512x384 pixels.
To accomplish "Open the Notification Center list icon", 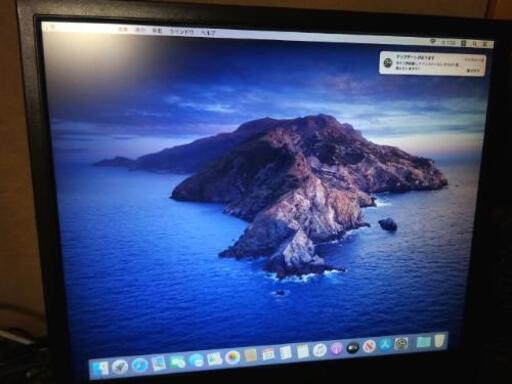I will point(485,44).
